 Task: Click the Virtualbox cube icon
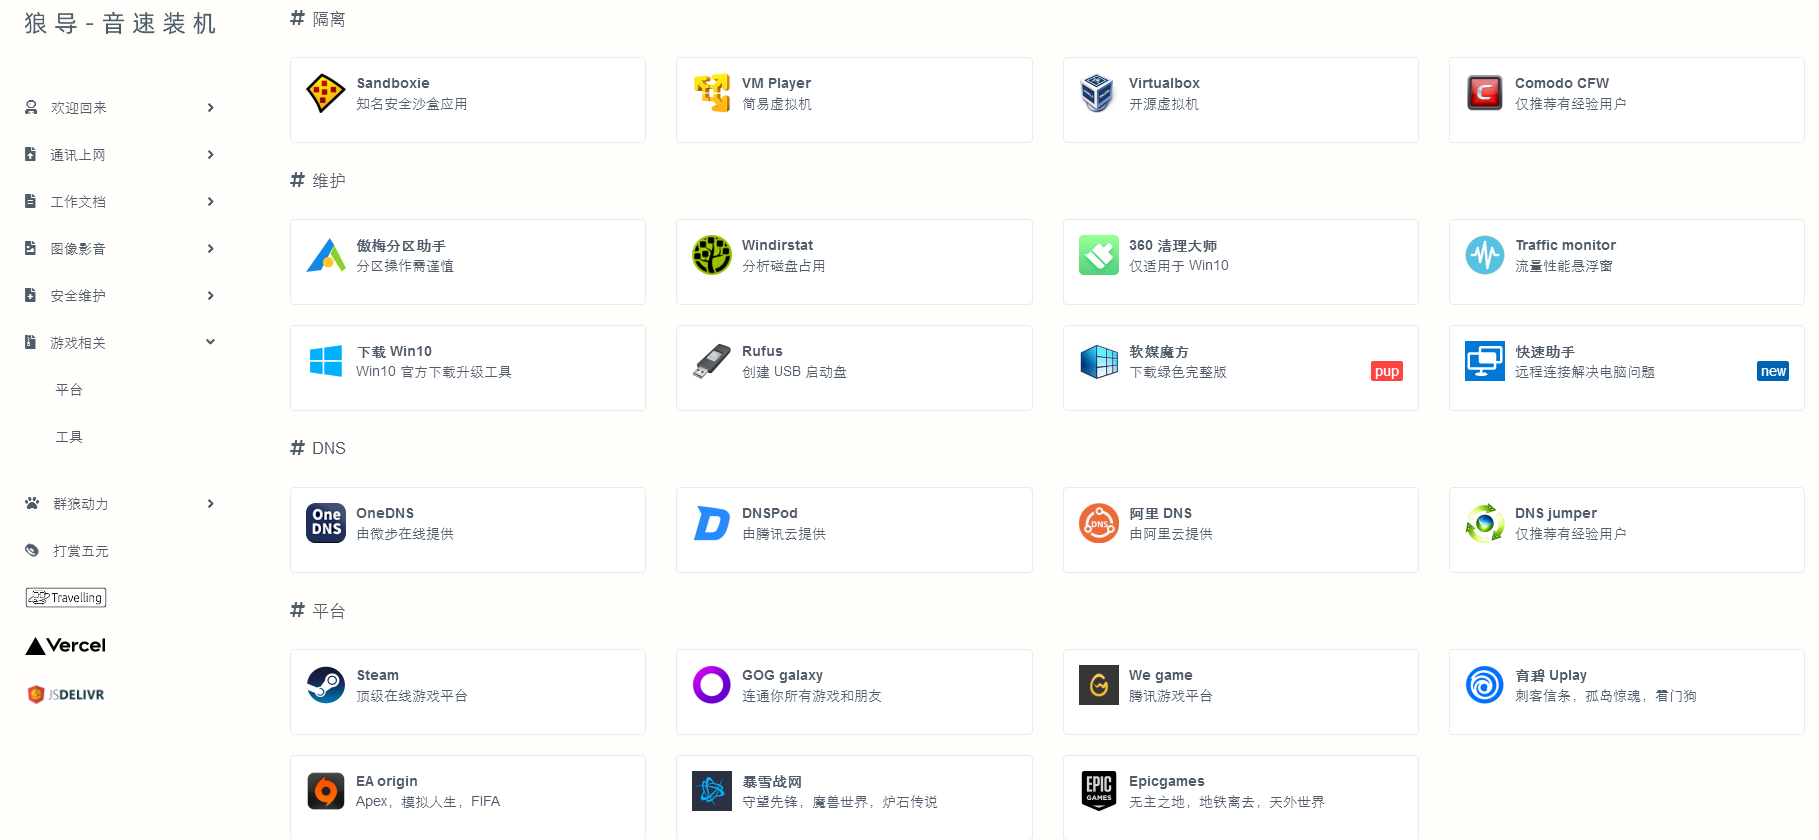pyautogui.click(x=1097, y=93)
